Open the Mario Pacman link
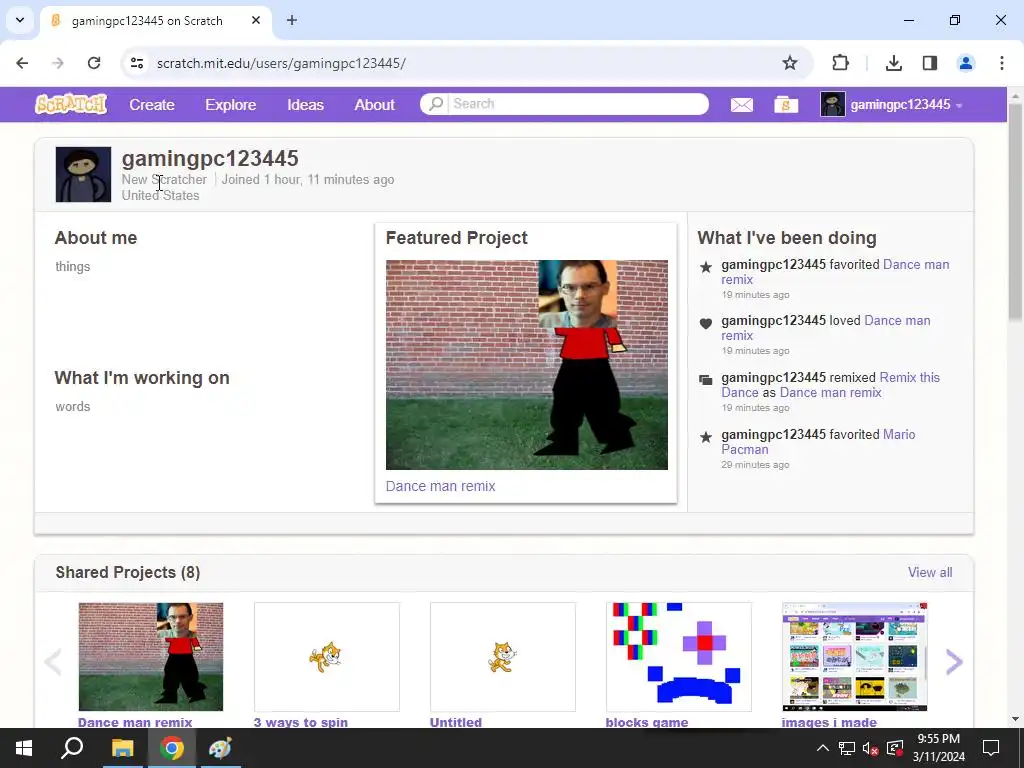The height and width of the screenshot is (768, 1024). 818,441
